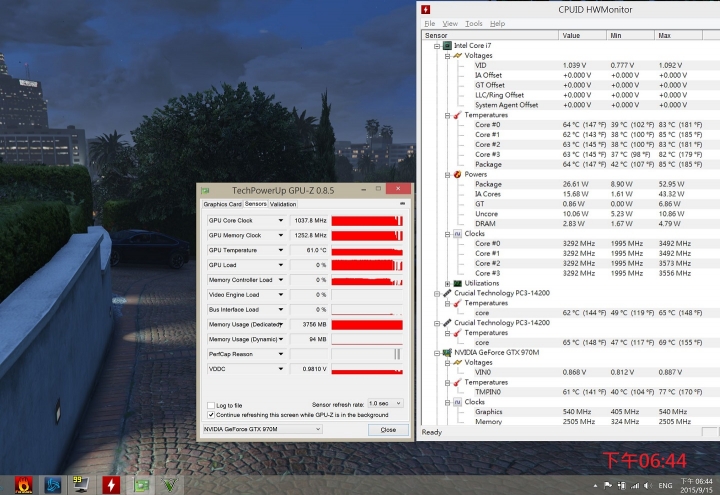Open GPU Temperature sensor dropdown arrow
Image resolution: width=720 pixels, height=495 pixels.
click(x=281, y=250)
